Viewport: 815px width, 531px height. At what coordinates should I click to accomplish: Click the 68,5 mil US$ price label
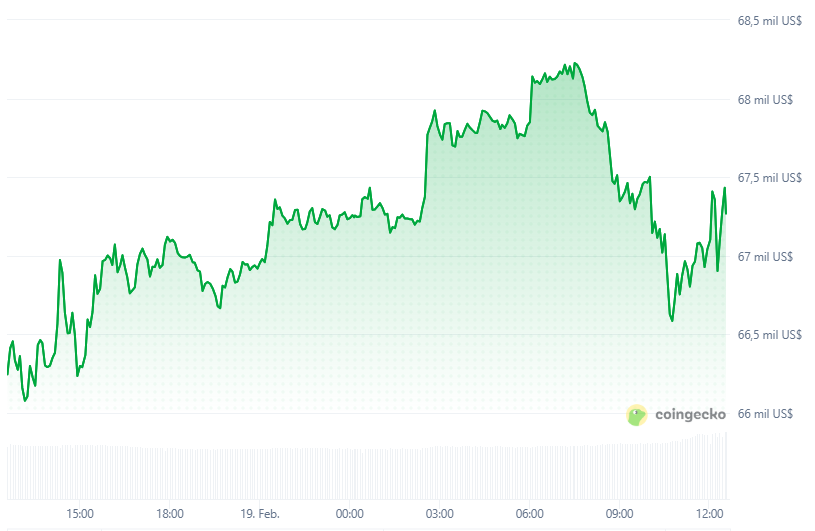click(770, 21)
